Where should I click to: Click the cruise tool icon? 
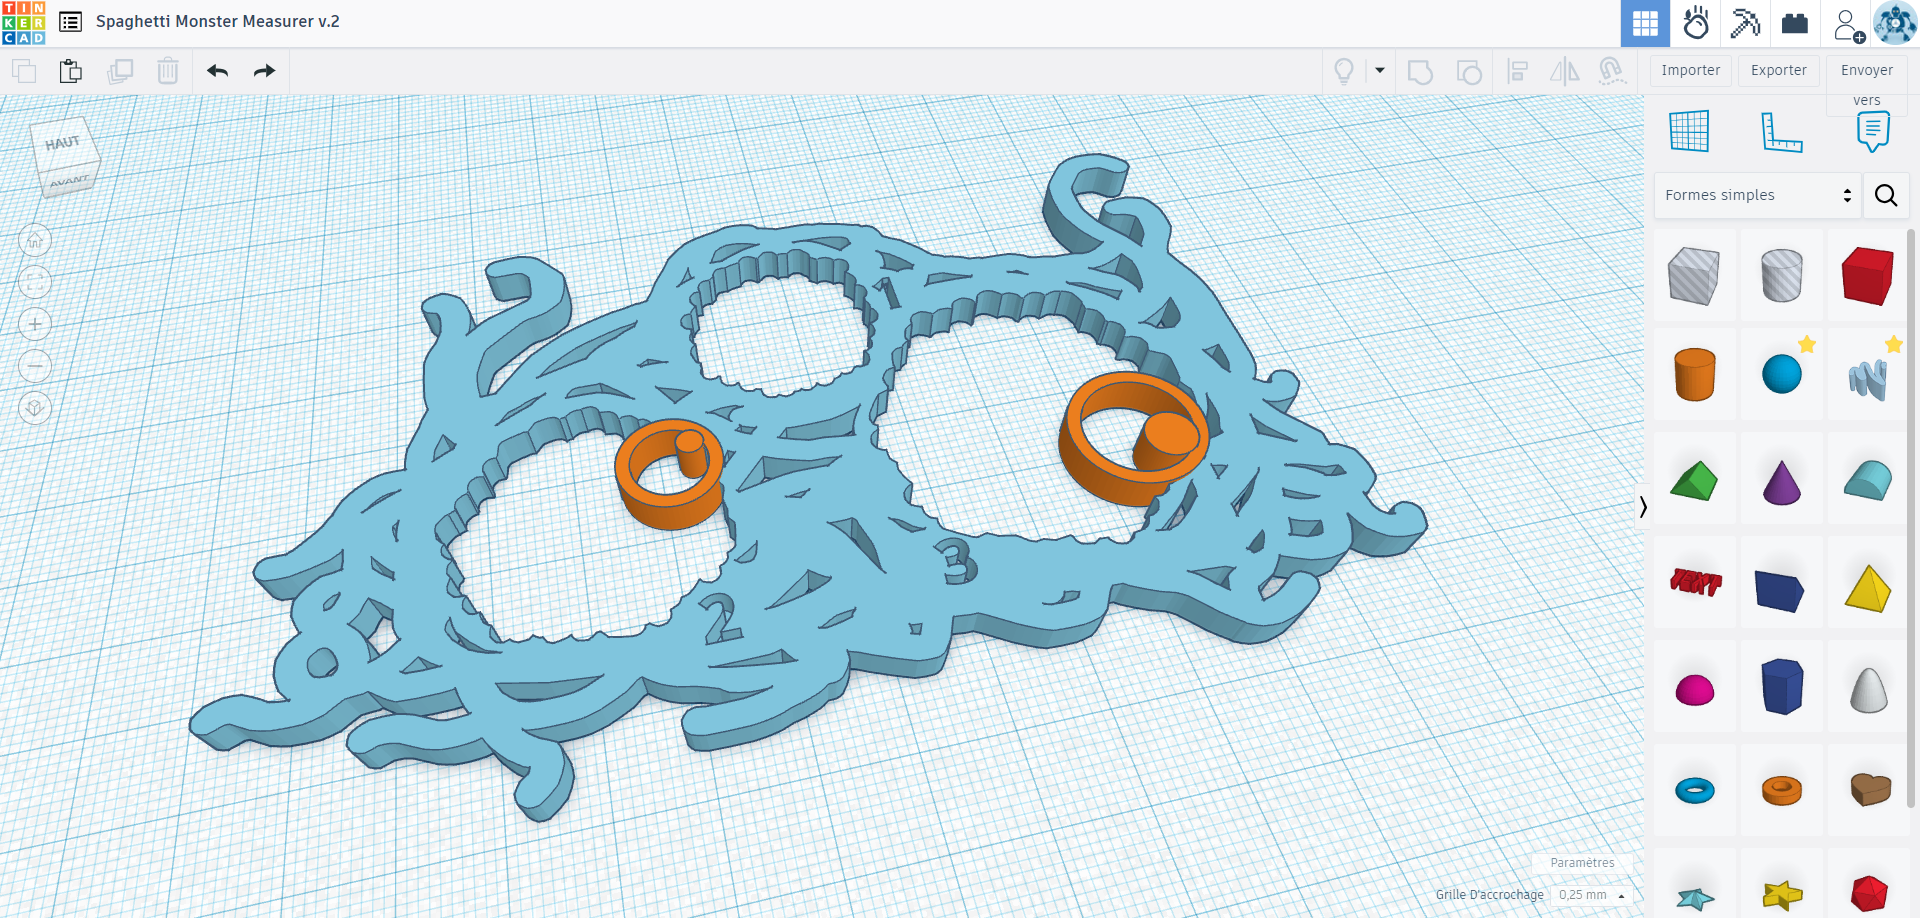tap(1611, 71)
